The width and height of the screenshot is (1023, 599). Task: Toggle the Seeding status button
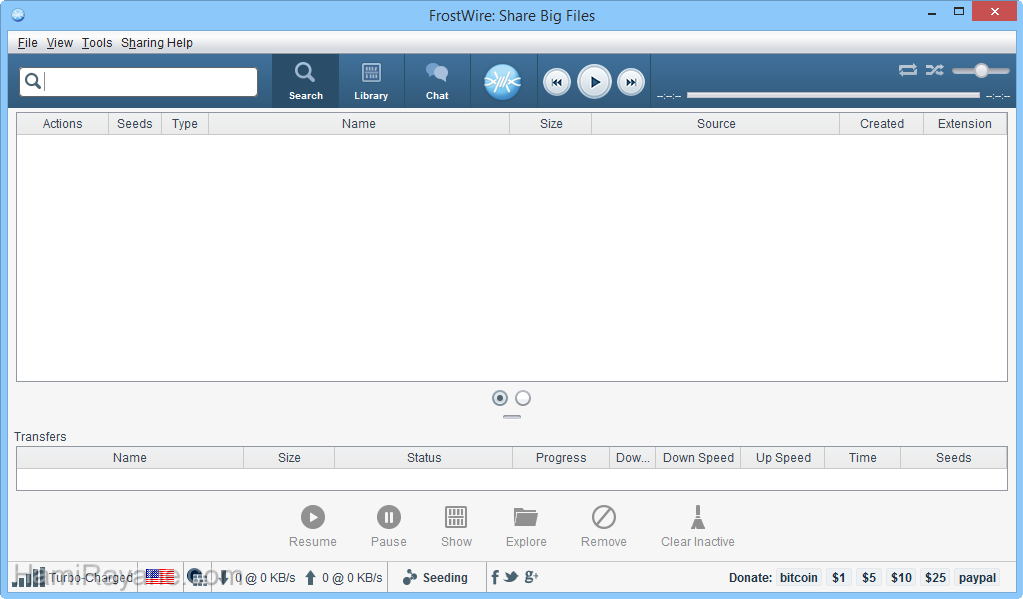pos(435,577)
